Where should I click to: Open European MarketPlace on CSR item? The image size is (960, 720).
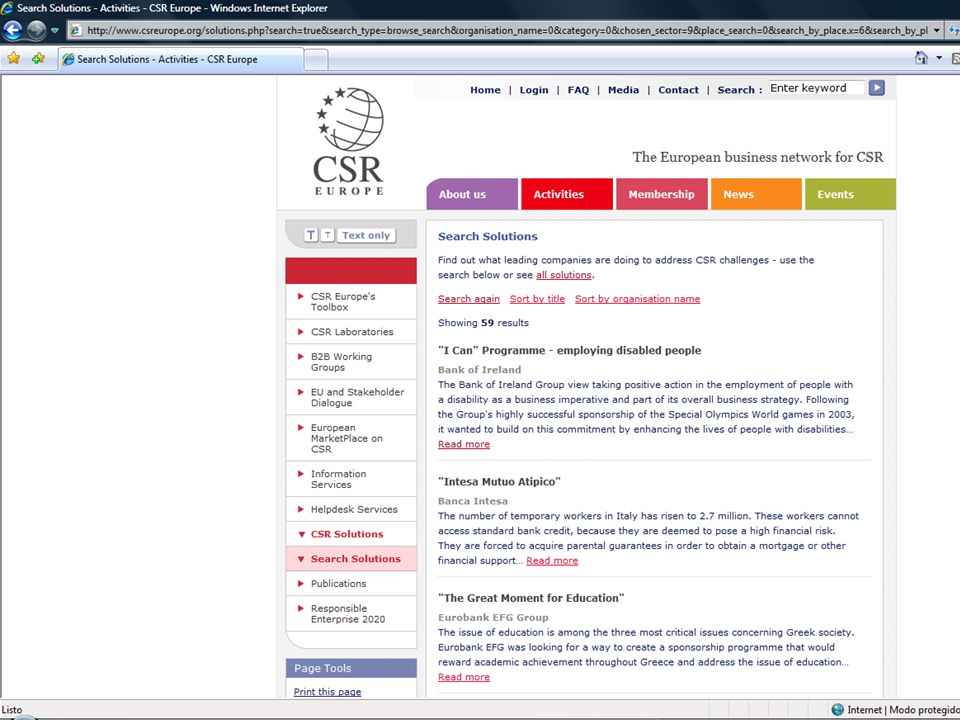pos(351,438)
